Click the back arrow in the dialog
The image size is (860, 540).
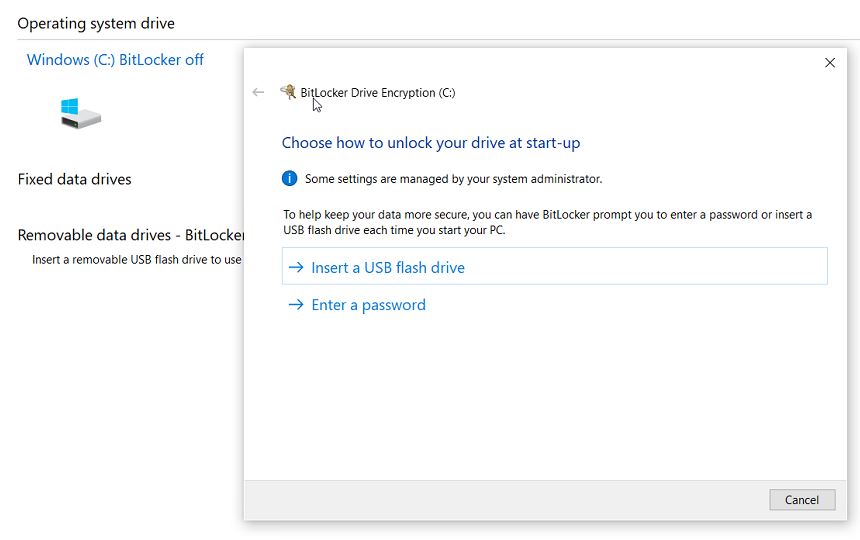258,92
